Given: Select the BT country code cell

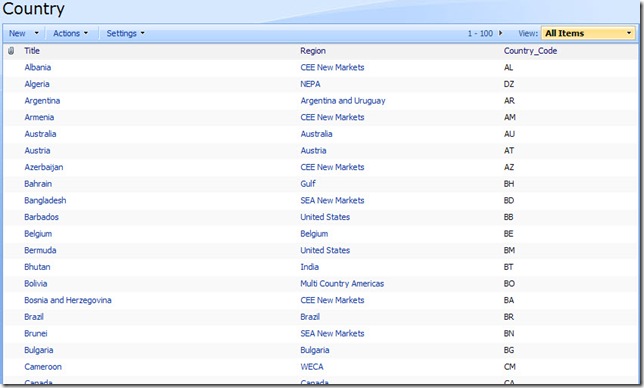Looking at the screenshot, I should (x=508, y=267).
